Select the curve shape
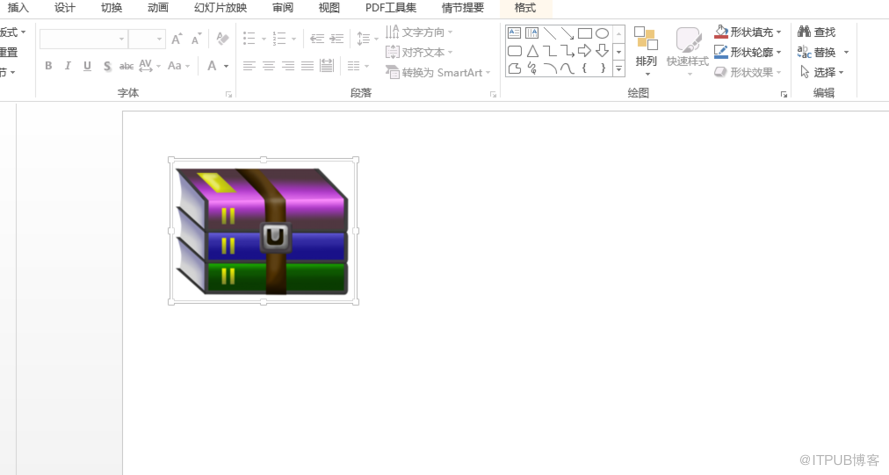Image resolution: width=889 pixels, height=475 pixels. (x=567, y=69)
